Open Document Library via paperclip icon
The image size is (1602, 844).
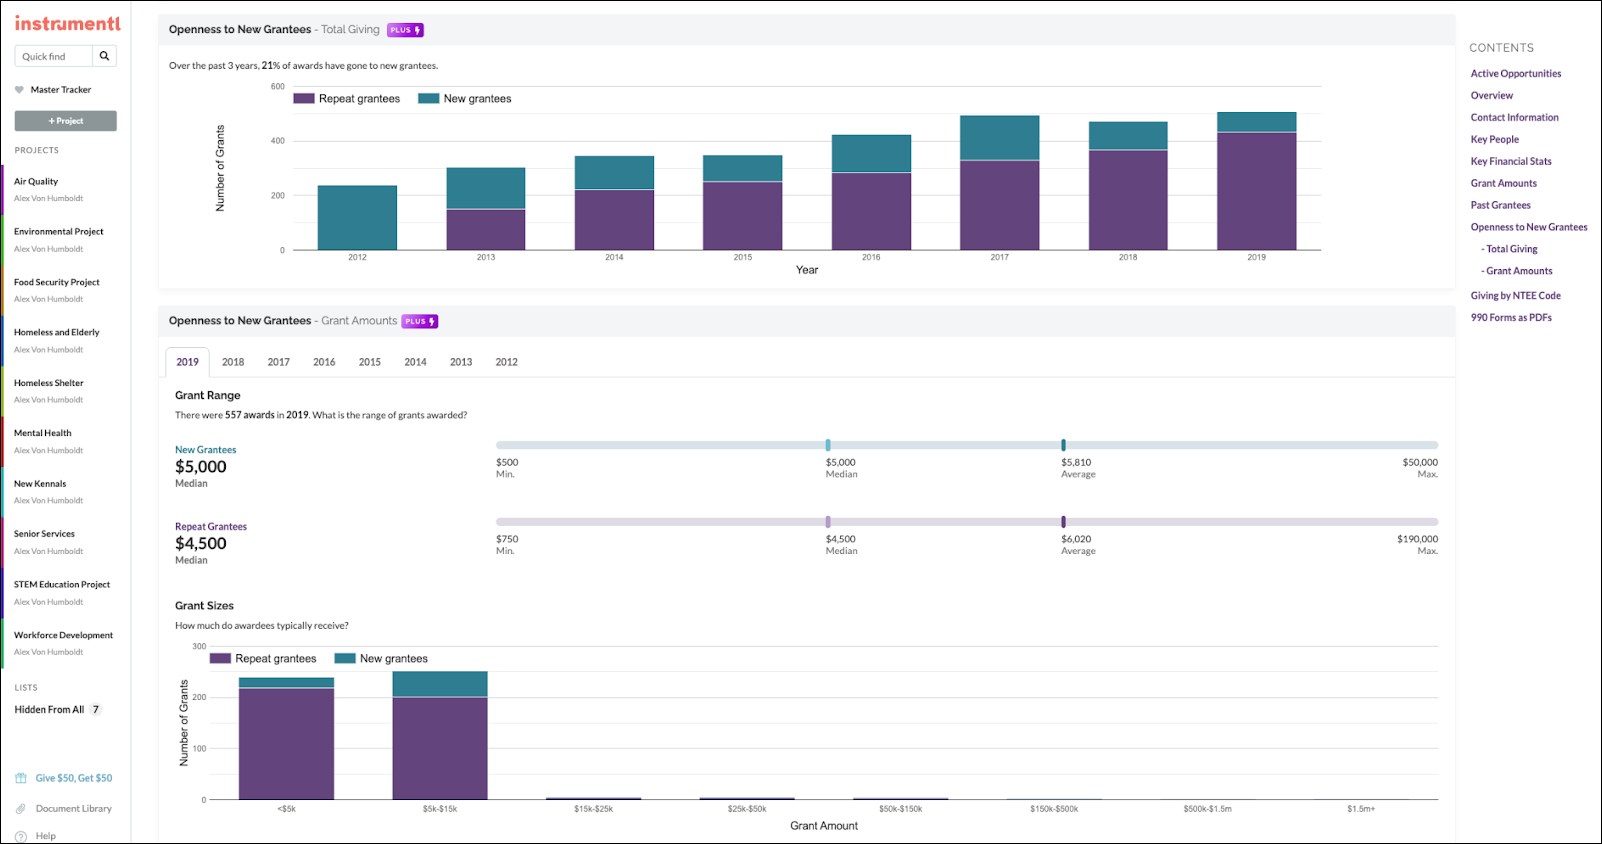(21, 809)
